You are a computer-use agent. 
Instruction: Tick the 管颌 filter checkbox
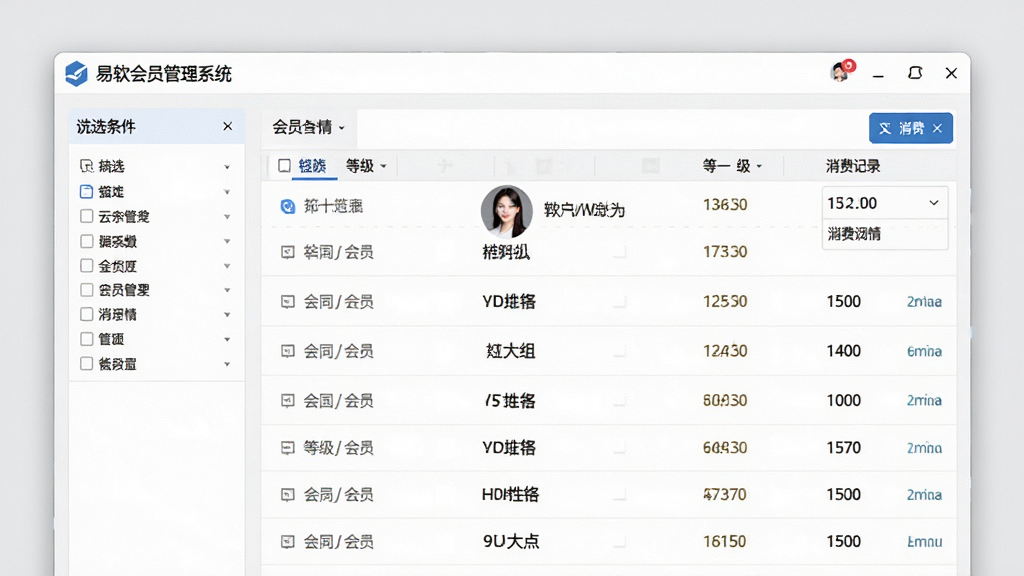(86, 339)
